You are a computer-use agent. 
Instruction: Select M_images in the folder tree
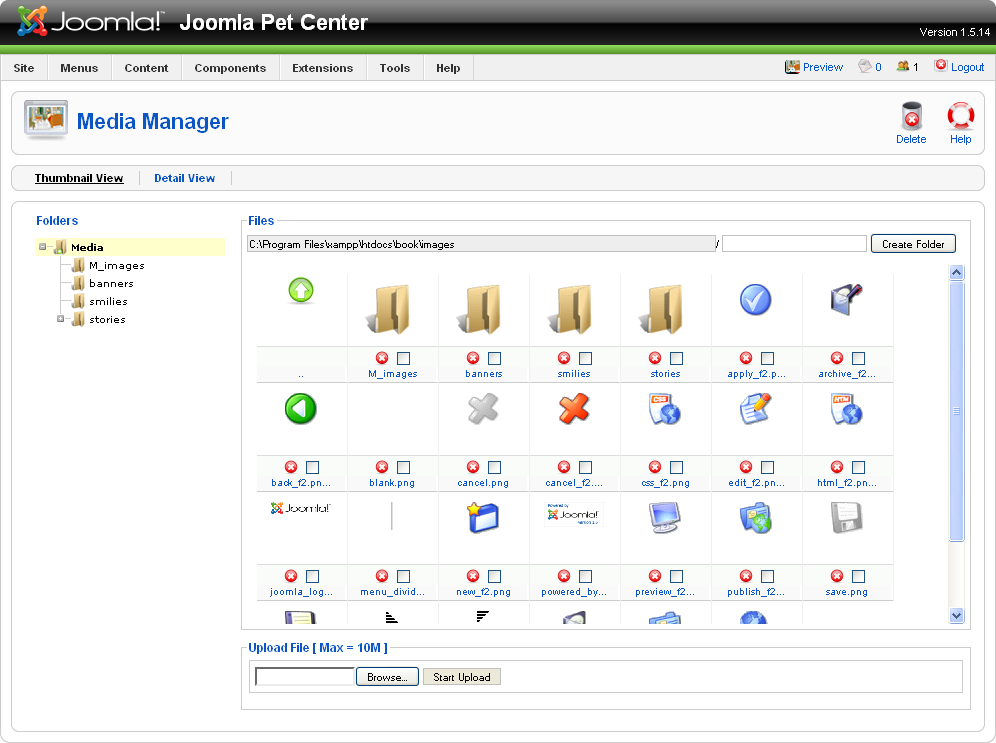[117, 265]
